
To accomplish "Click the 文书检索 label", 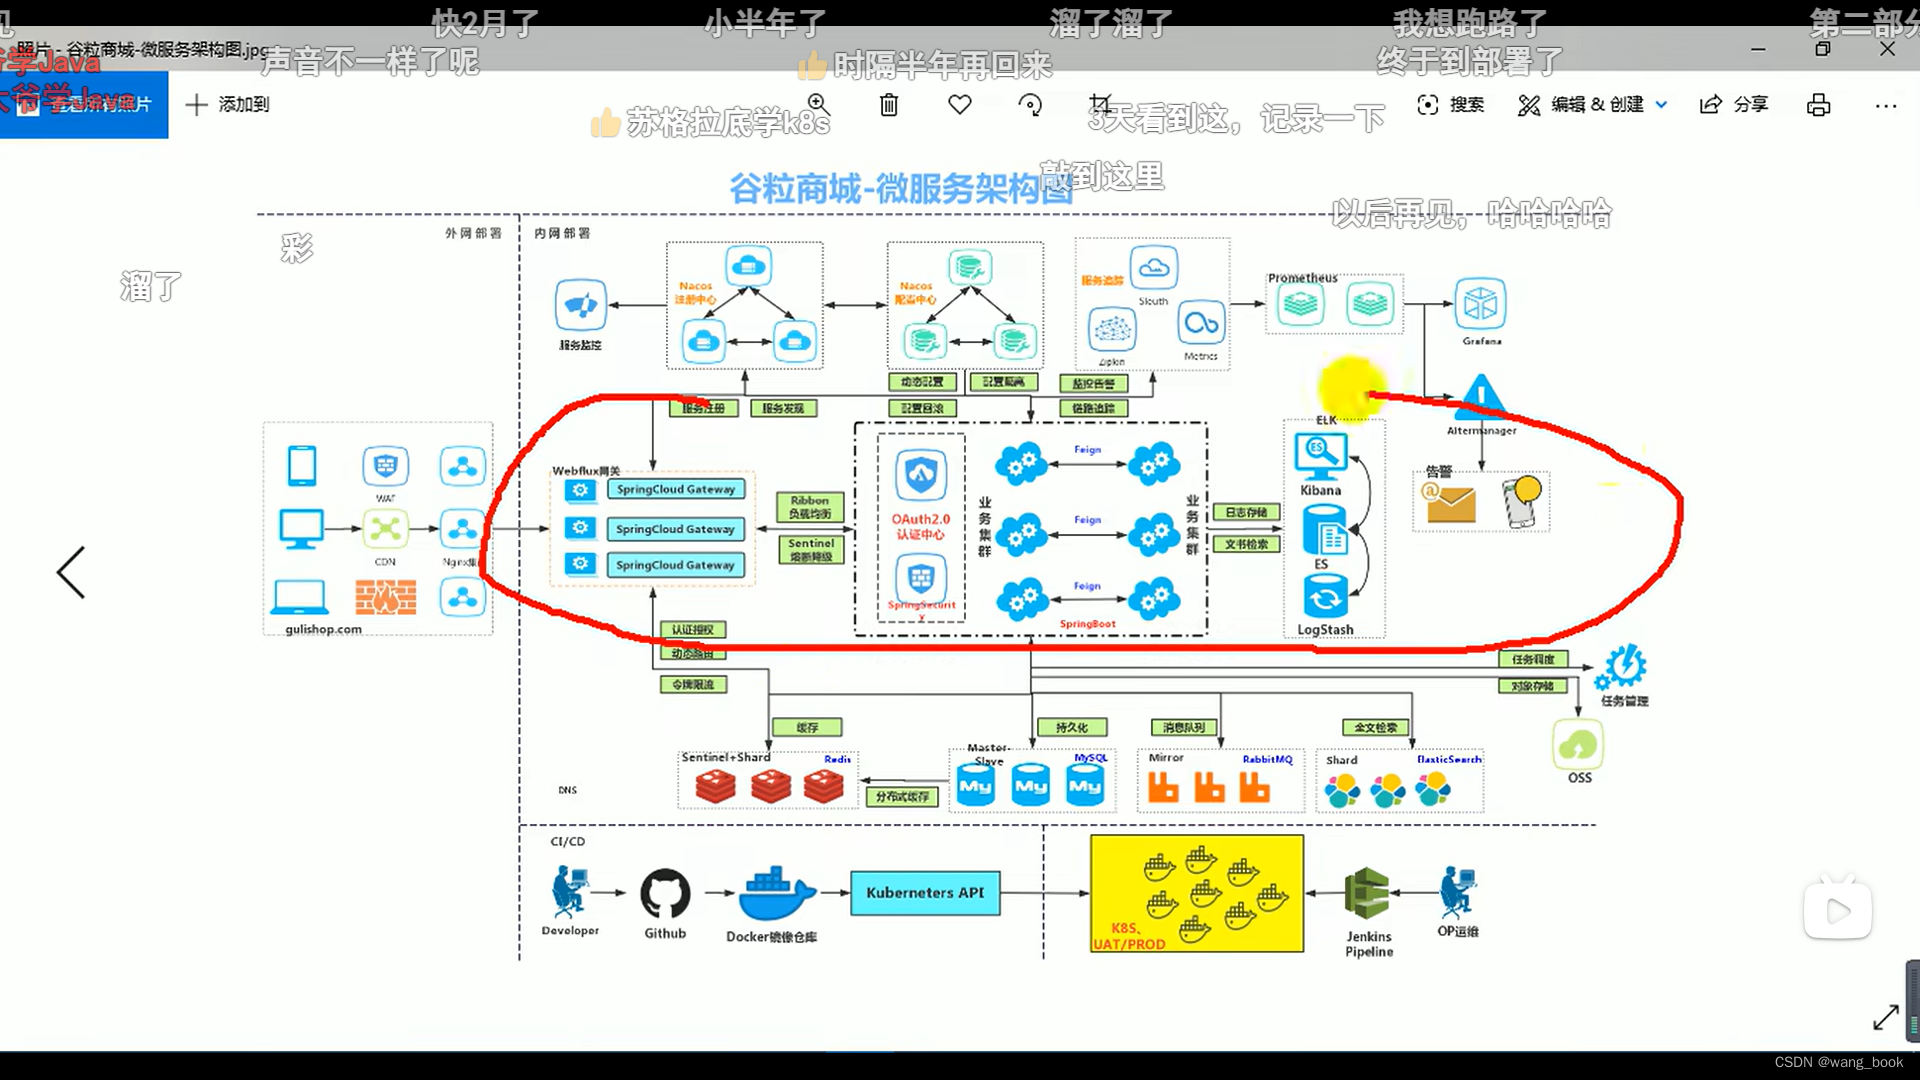I will 1246,545.
